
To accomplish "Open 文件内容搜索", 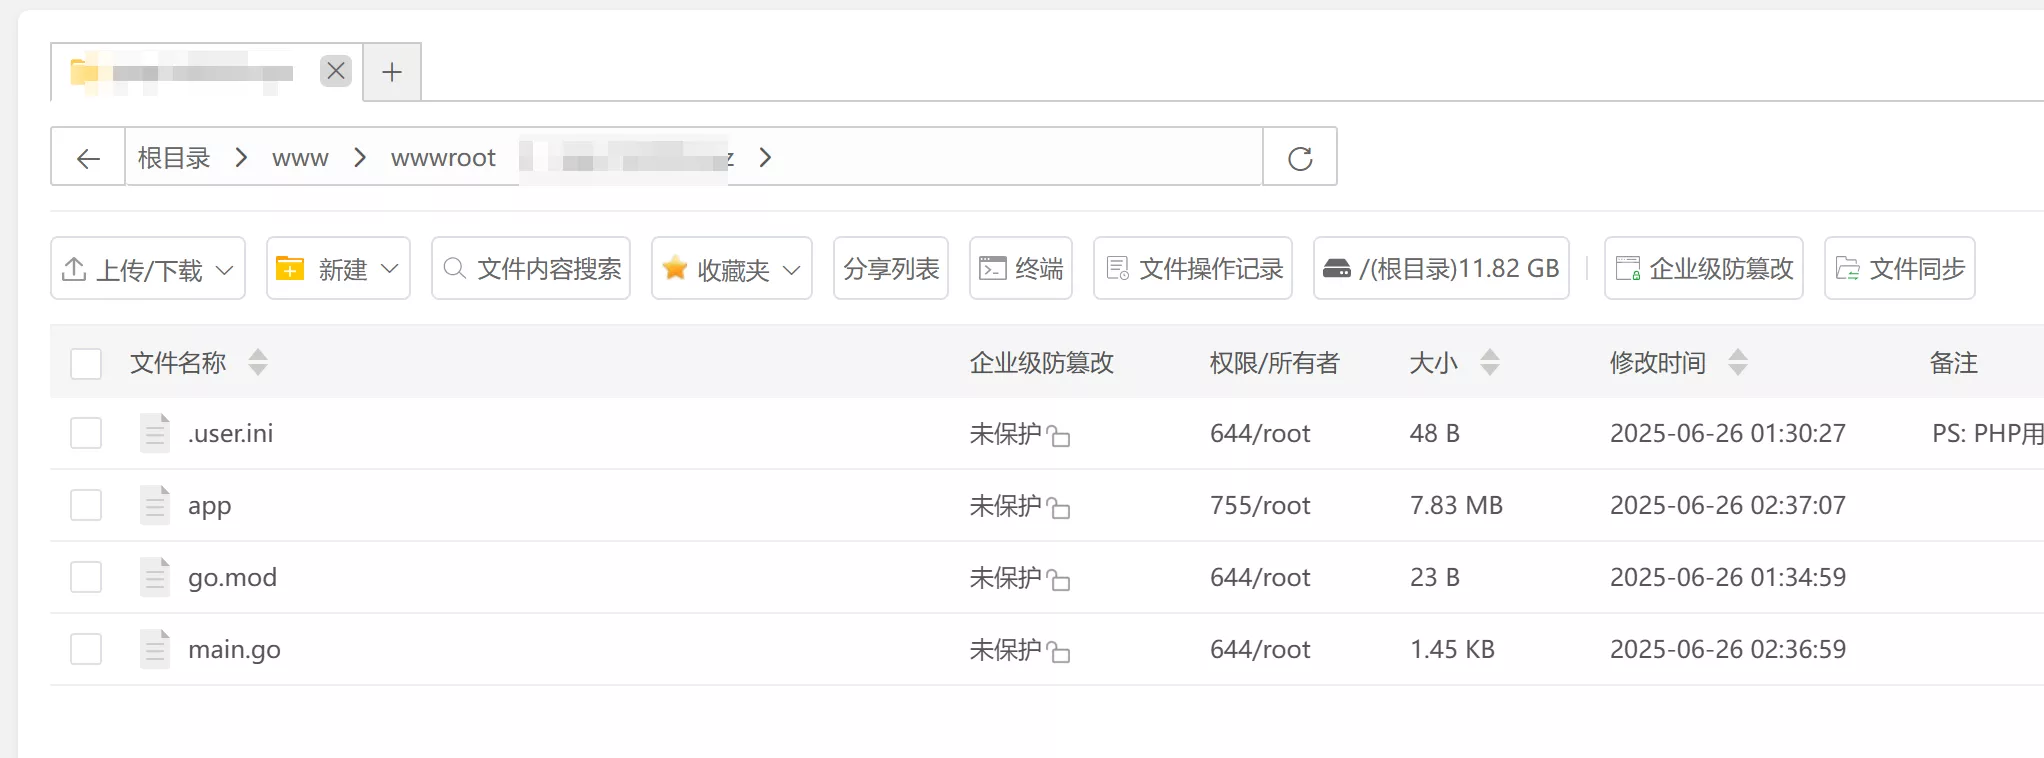I will (x=531, y=268).
